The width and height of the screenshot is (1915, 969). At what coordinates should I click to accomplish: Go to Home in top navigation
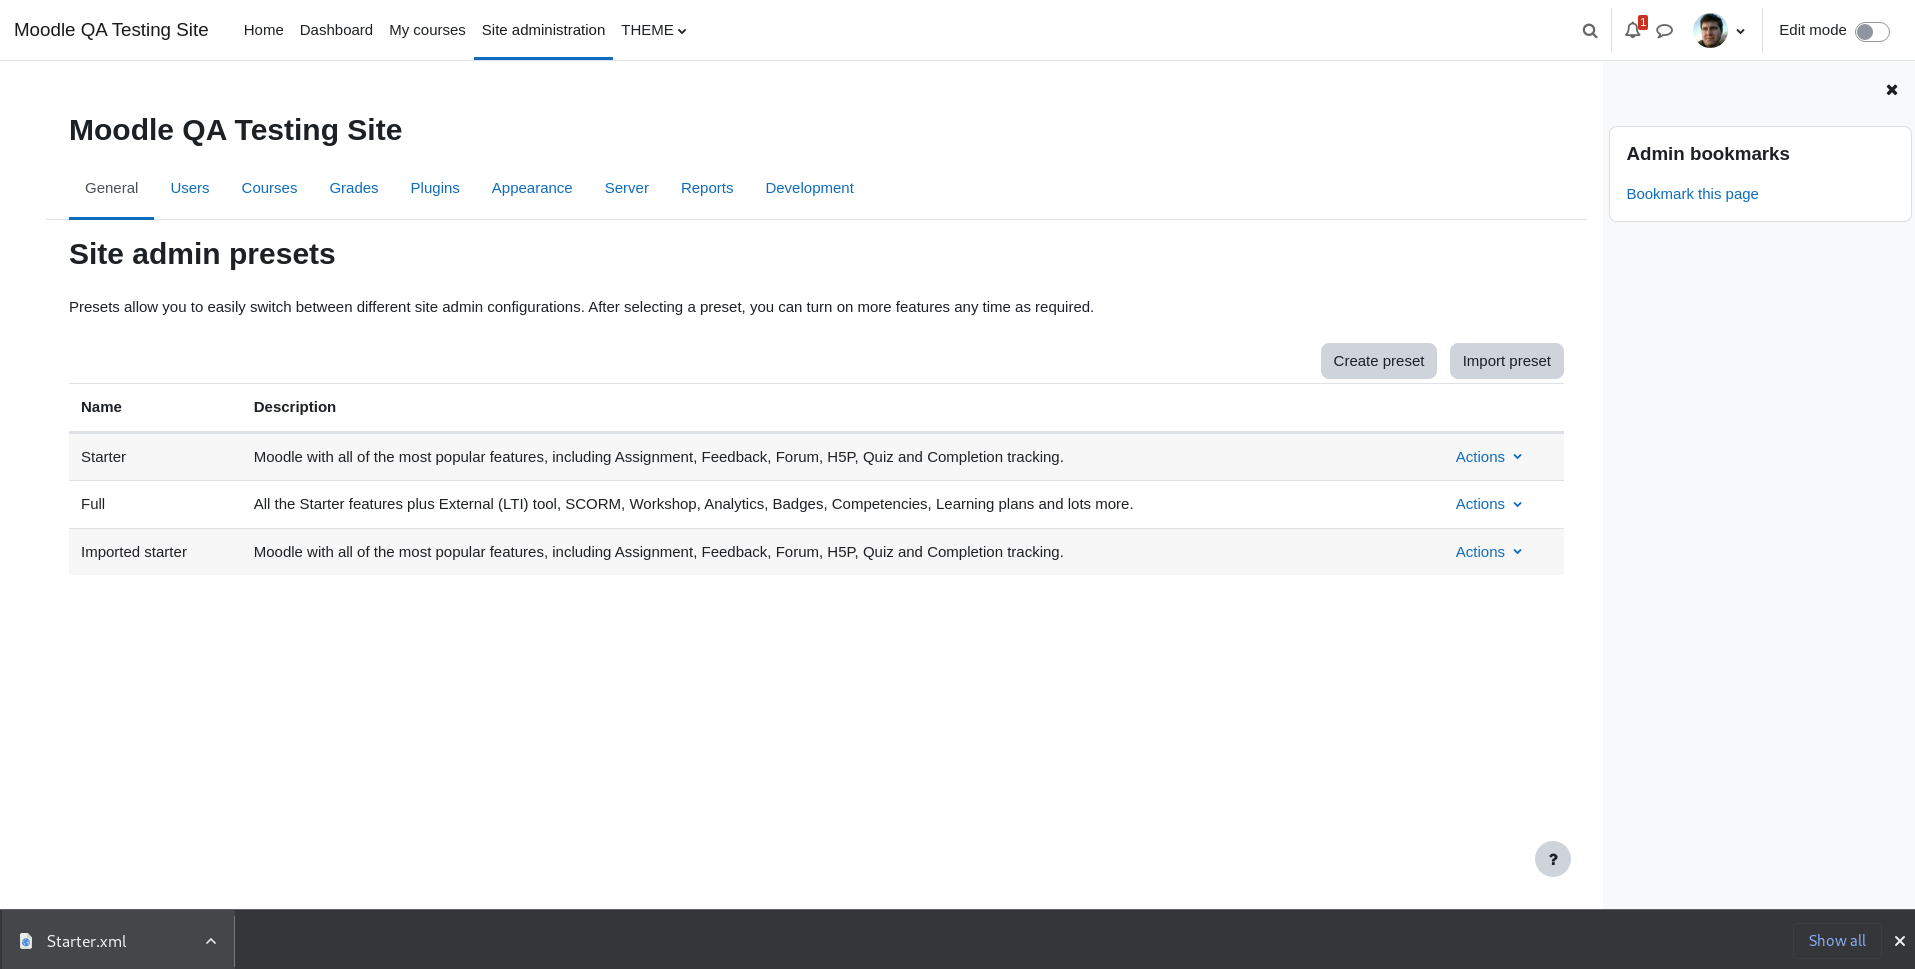(263, 30)
